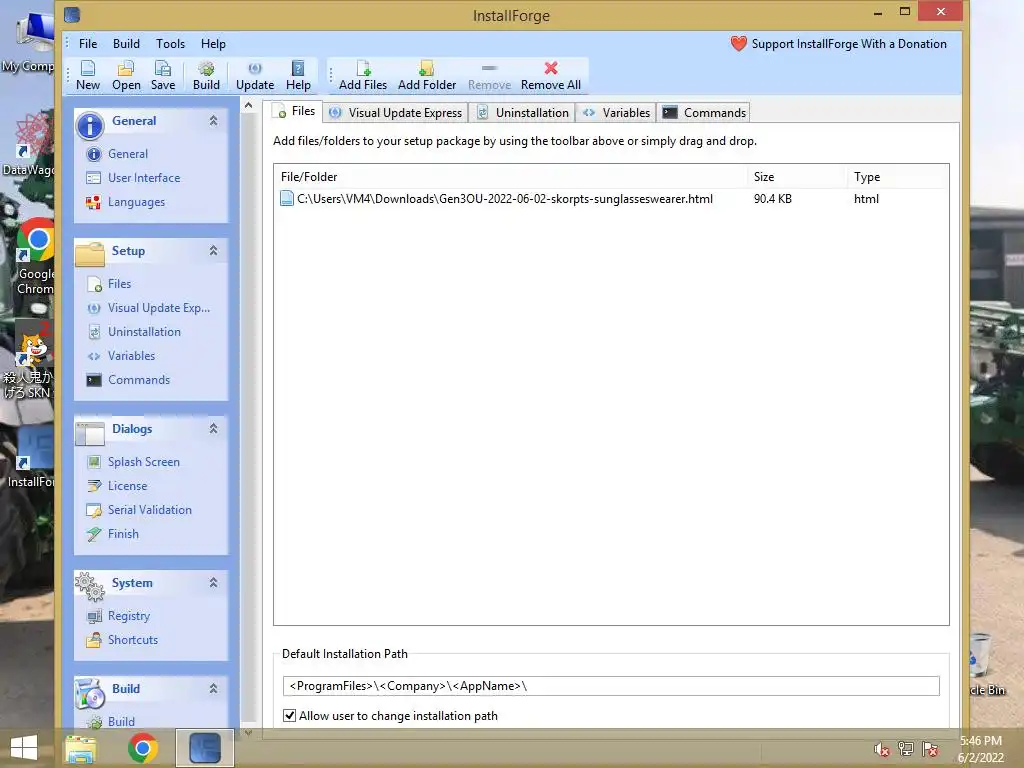Click the Type column header
The image size is (1024, 768).
tap(897, 177)
